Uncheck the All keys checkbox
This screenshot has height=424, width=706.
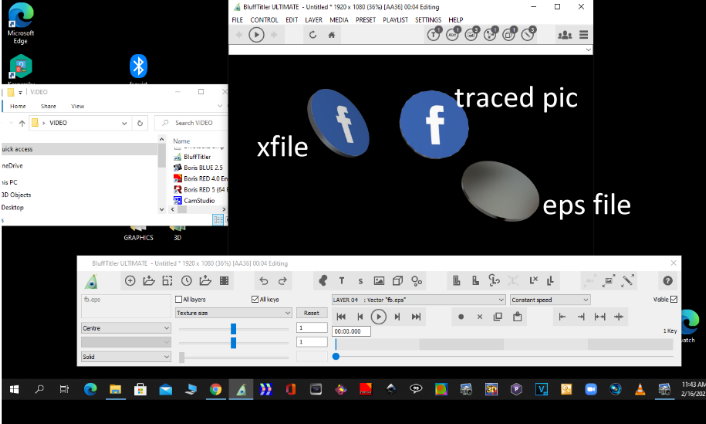pos(255,299)
